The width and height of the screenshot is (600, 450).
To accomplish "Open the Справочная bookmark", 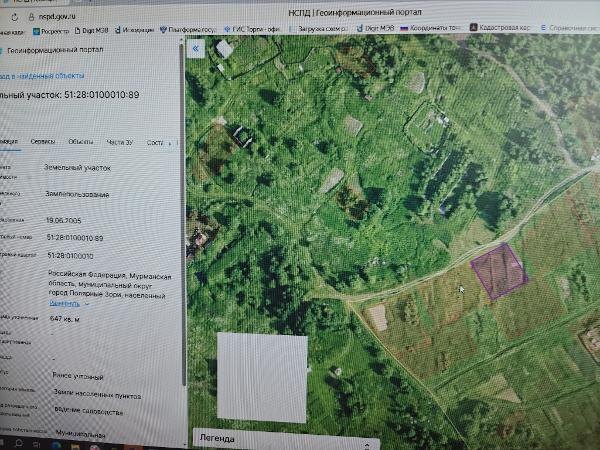I will click(570, 28).
